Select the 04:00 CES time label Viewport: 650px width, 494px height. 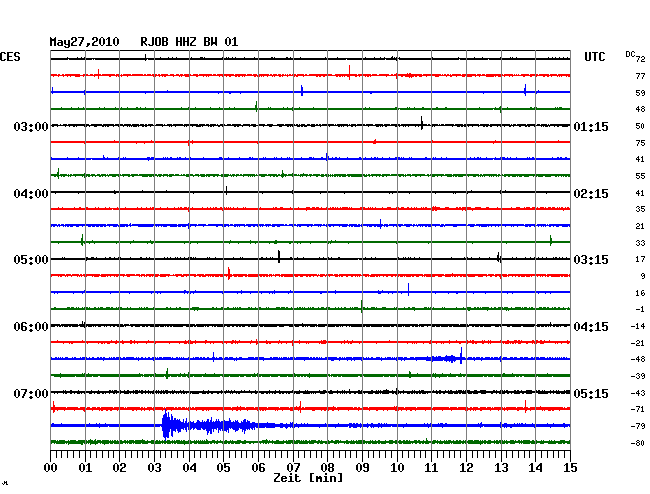point(31,194)
